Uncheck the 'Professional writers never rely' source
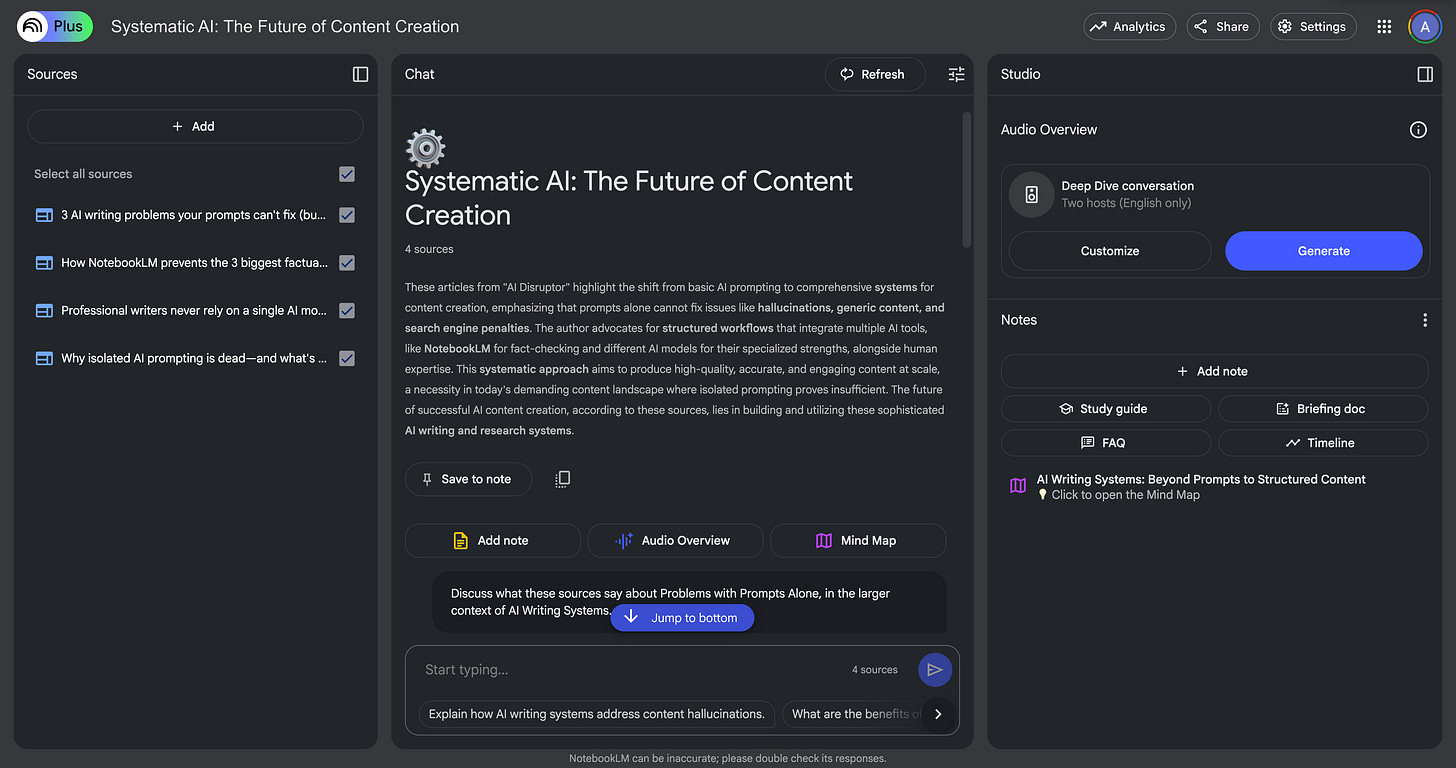This screenshot has height=768, width=1456. 347,310
